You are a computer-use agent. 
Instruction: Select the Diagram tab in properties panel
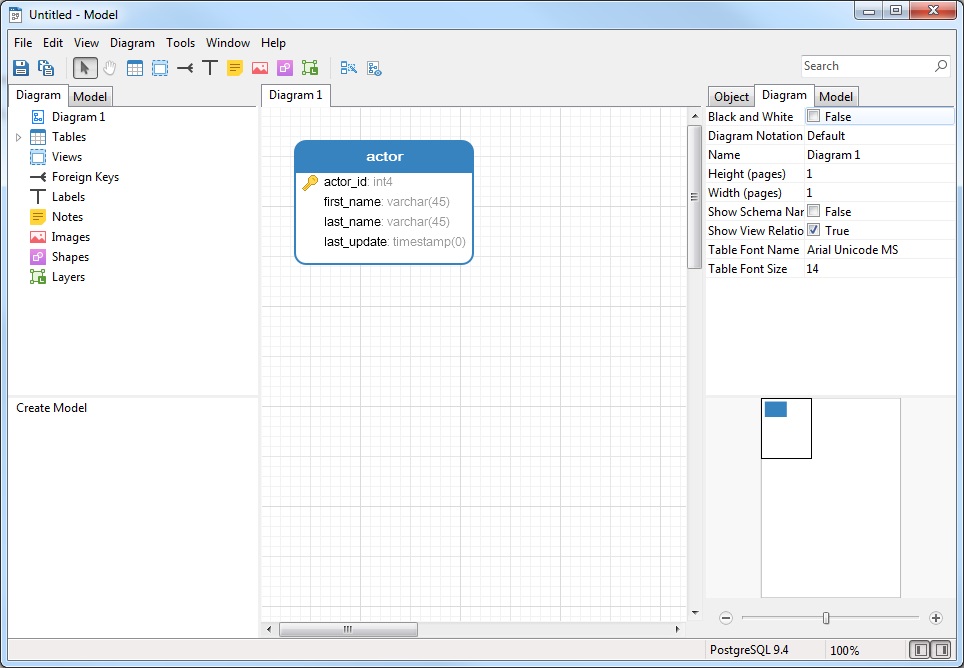coord(784,95)
